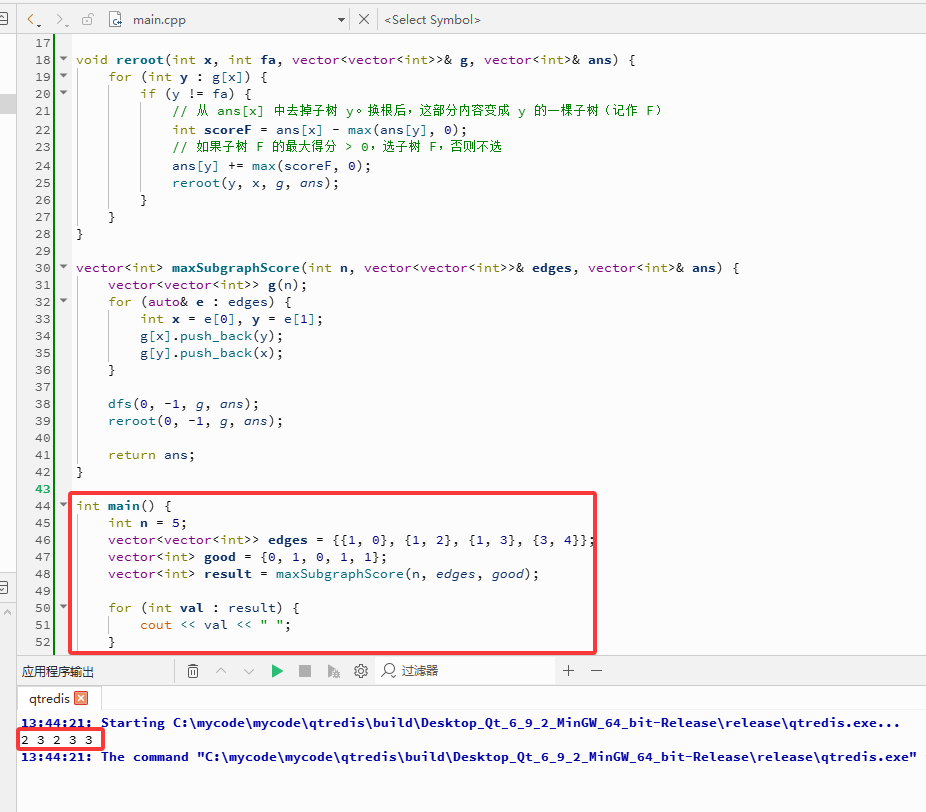Click the 'The command' output line

(469, 757)
